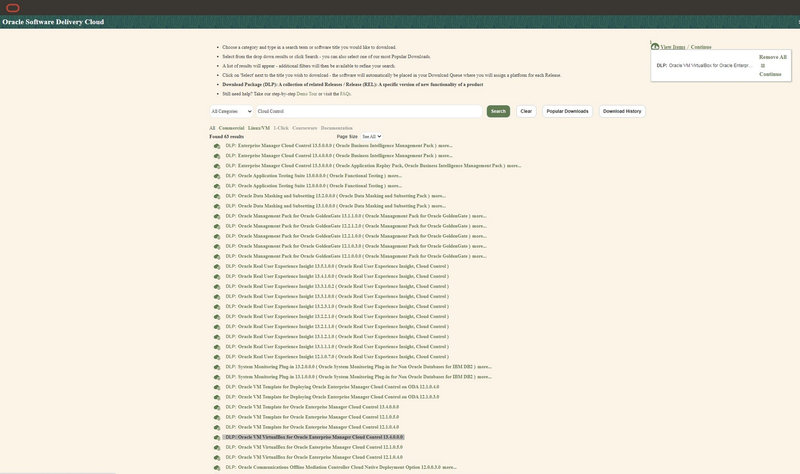800x474 pixels.
Task: Open DLP: Oracle Real User Experience Insight 13.1.2.1.0
Action: tap(337, 337)
